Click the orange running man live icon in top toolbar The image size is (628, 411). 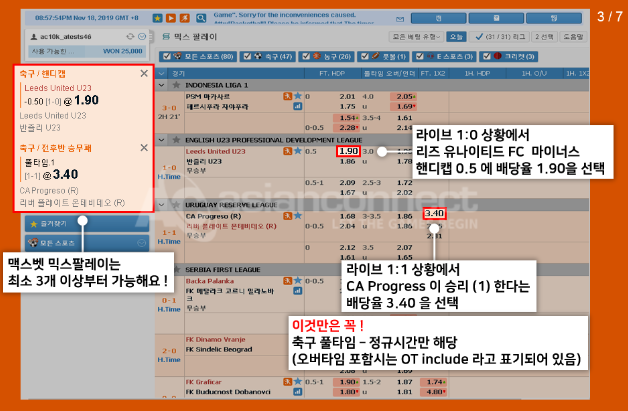(185, 18)
